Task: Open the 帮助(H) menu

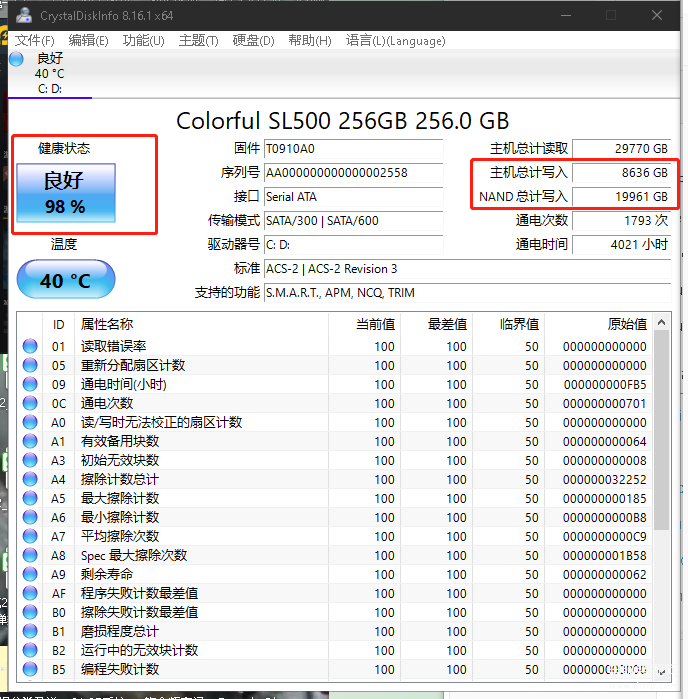Action: click(x=310, y=41)
